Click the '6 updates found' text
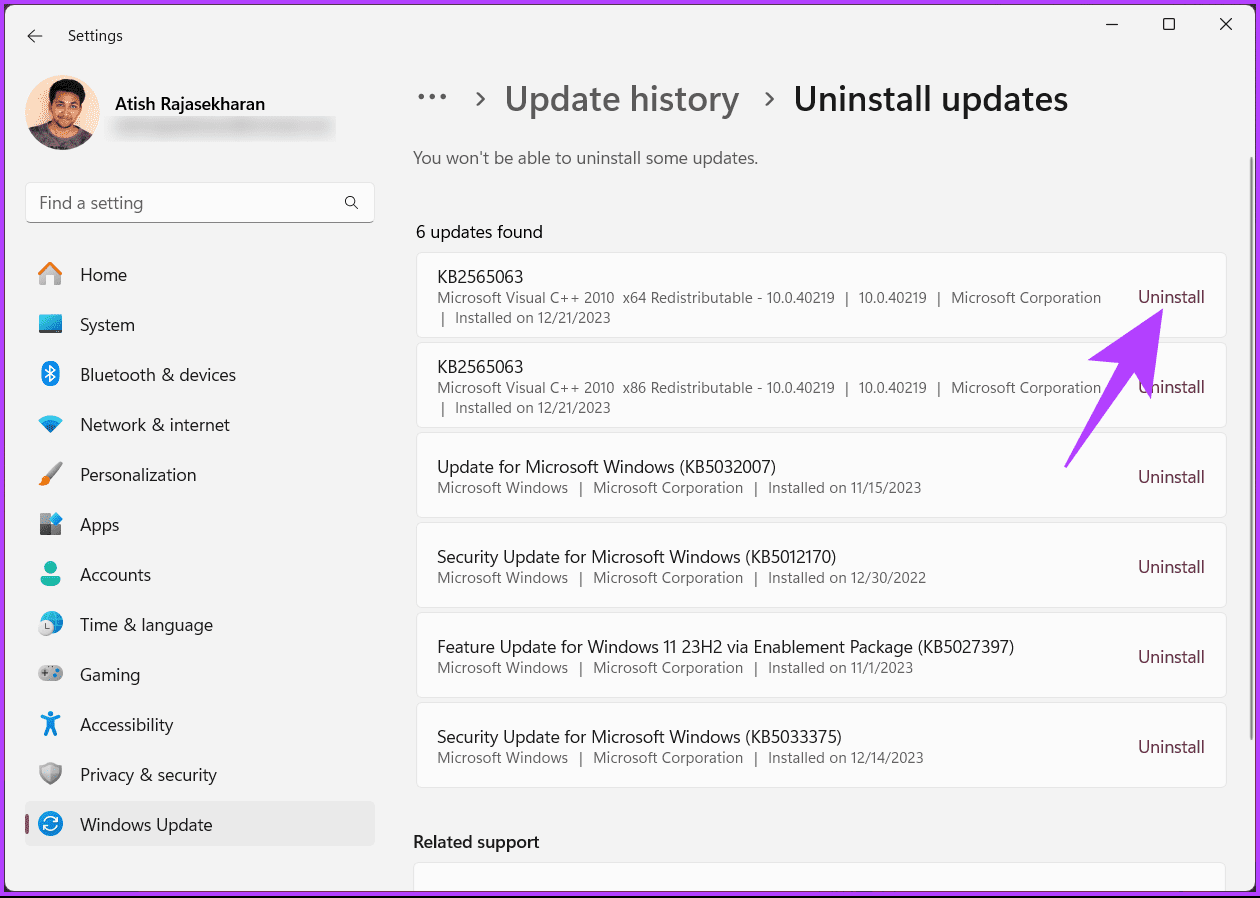1260x898 pixels. (479, 232)
